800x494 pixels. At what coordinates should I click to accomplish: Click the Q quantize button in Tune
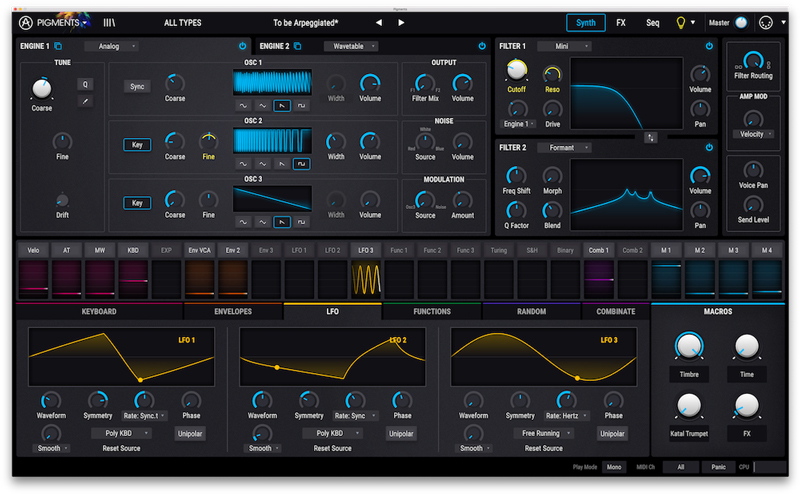pyautogui.click(x=85, y=84)
